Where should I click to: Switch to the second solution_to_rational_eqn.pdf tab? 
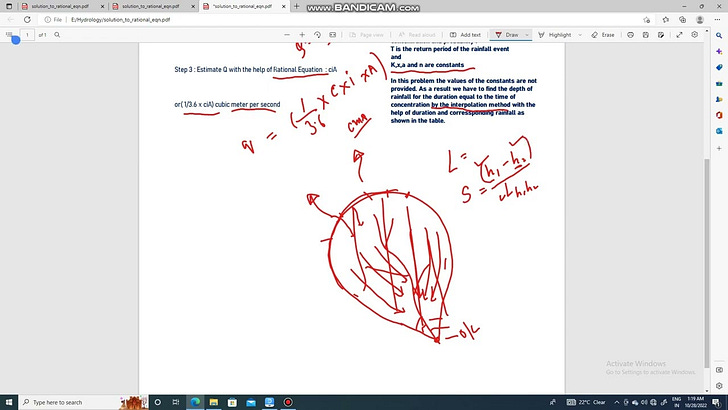(152, 6)
